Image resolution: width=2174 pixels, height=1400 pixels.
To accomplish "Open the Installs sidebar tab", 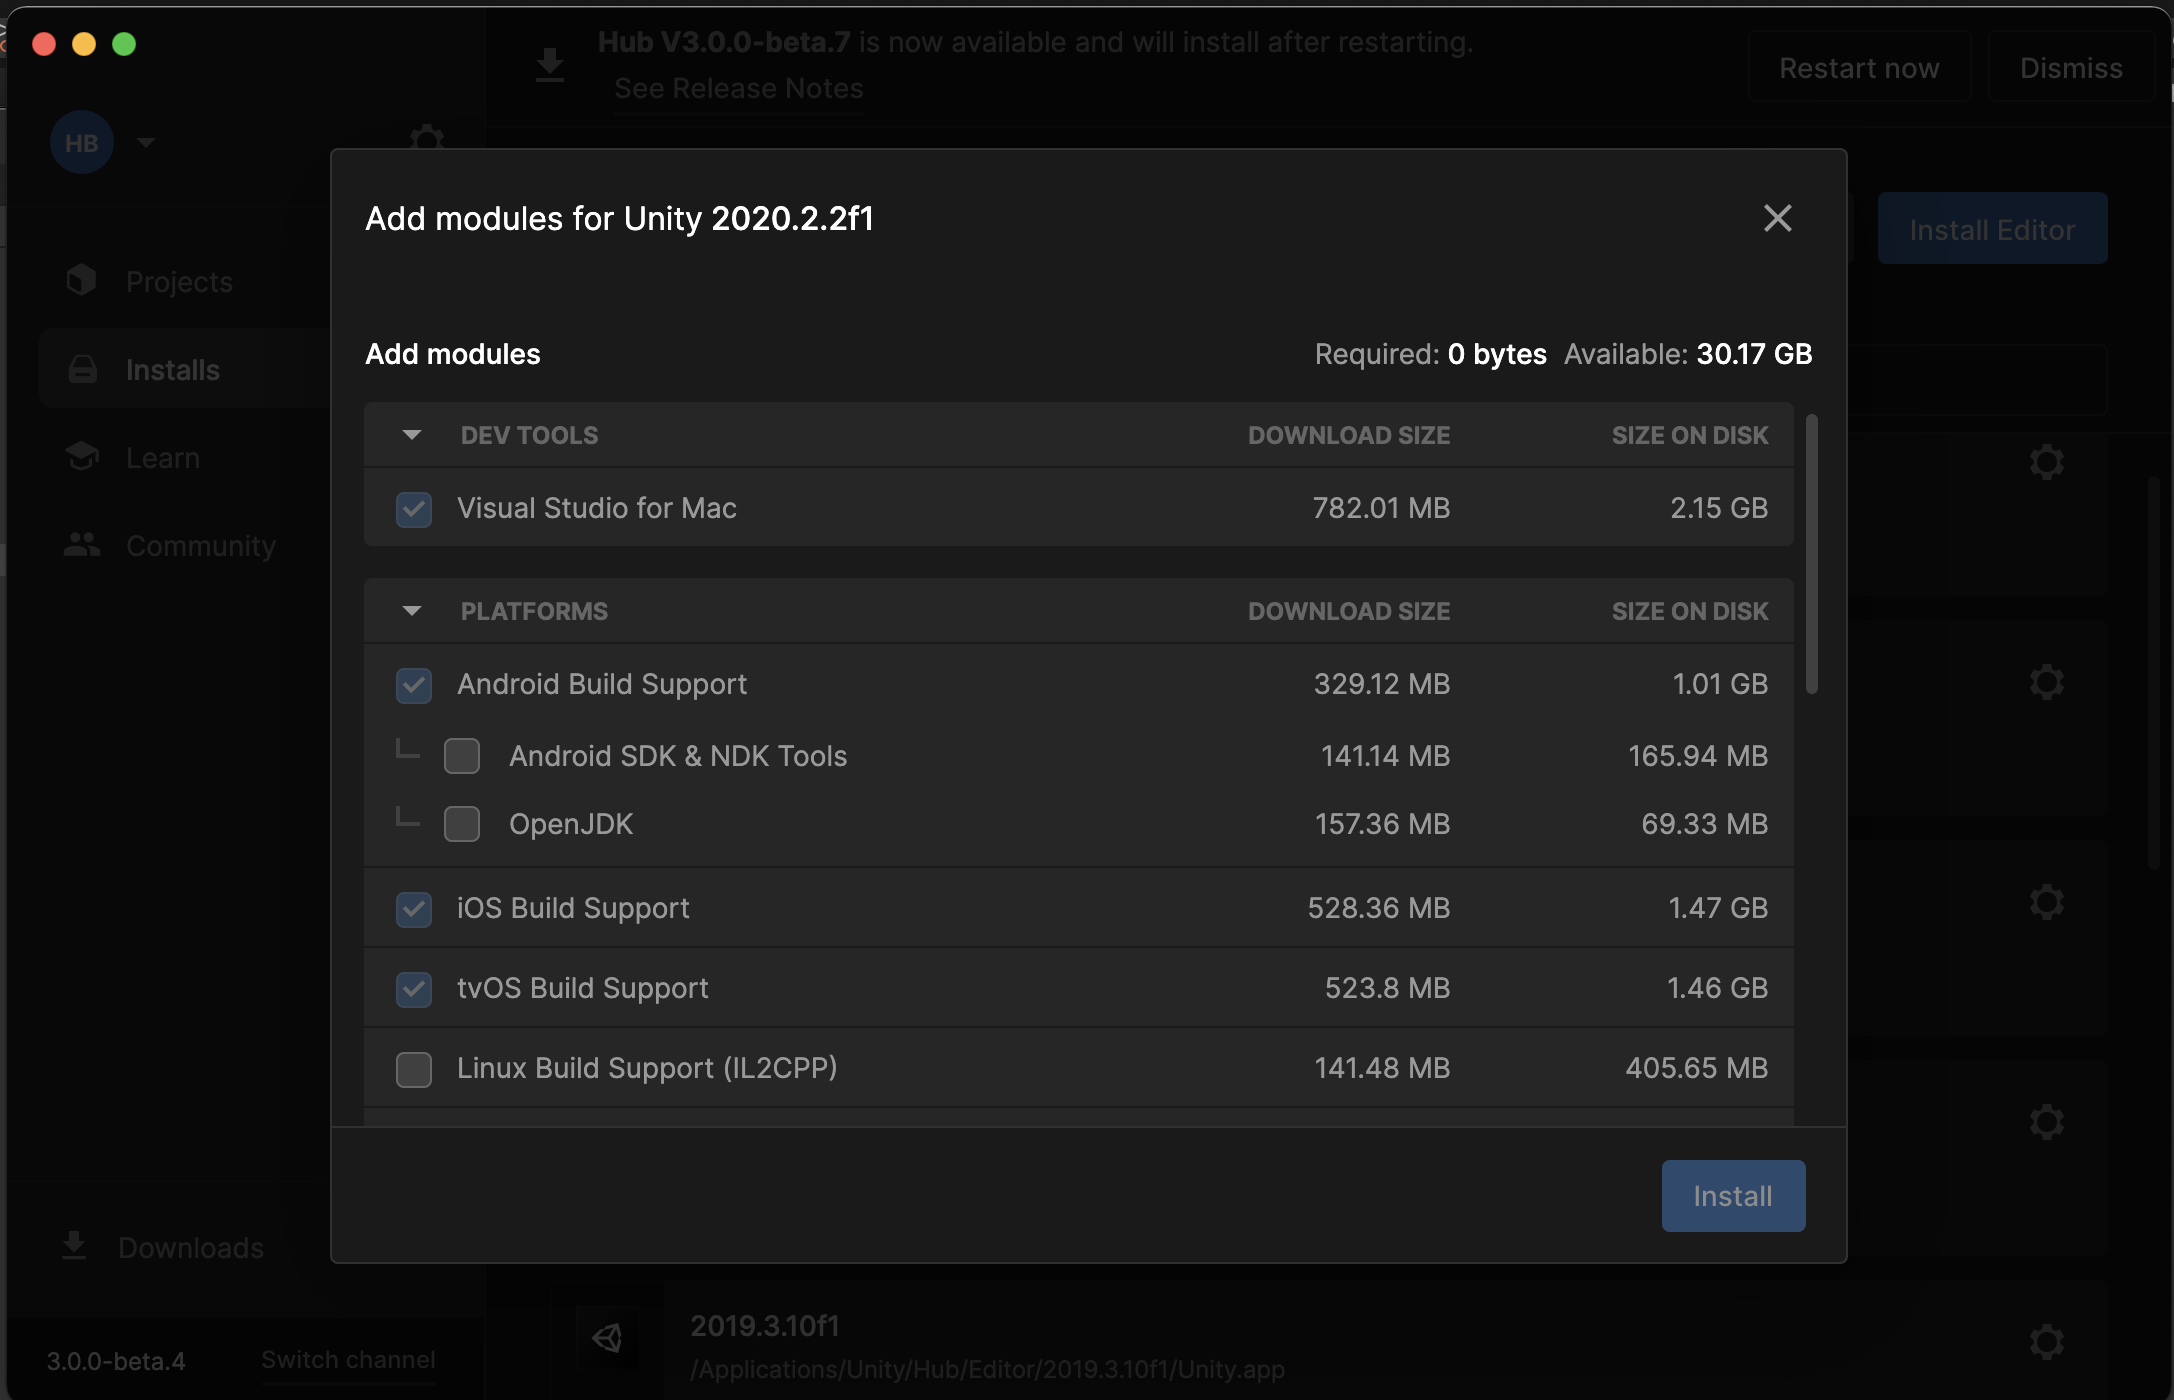I will click(x=172, y=370).
